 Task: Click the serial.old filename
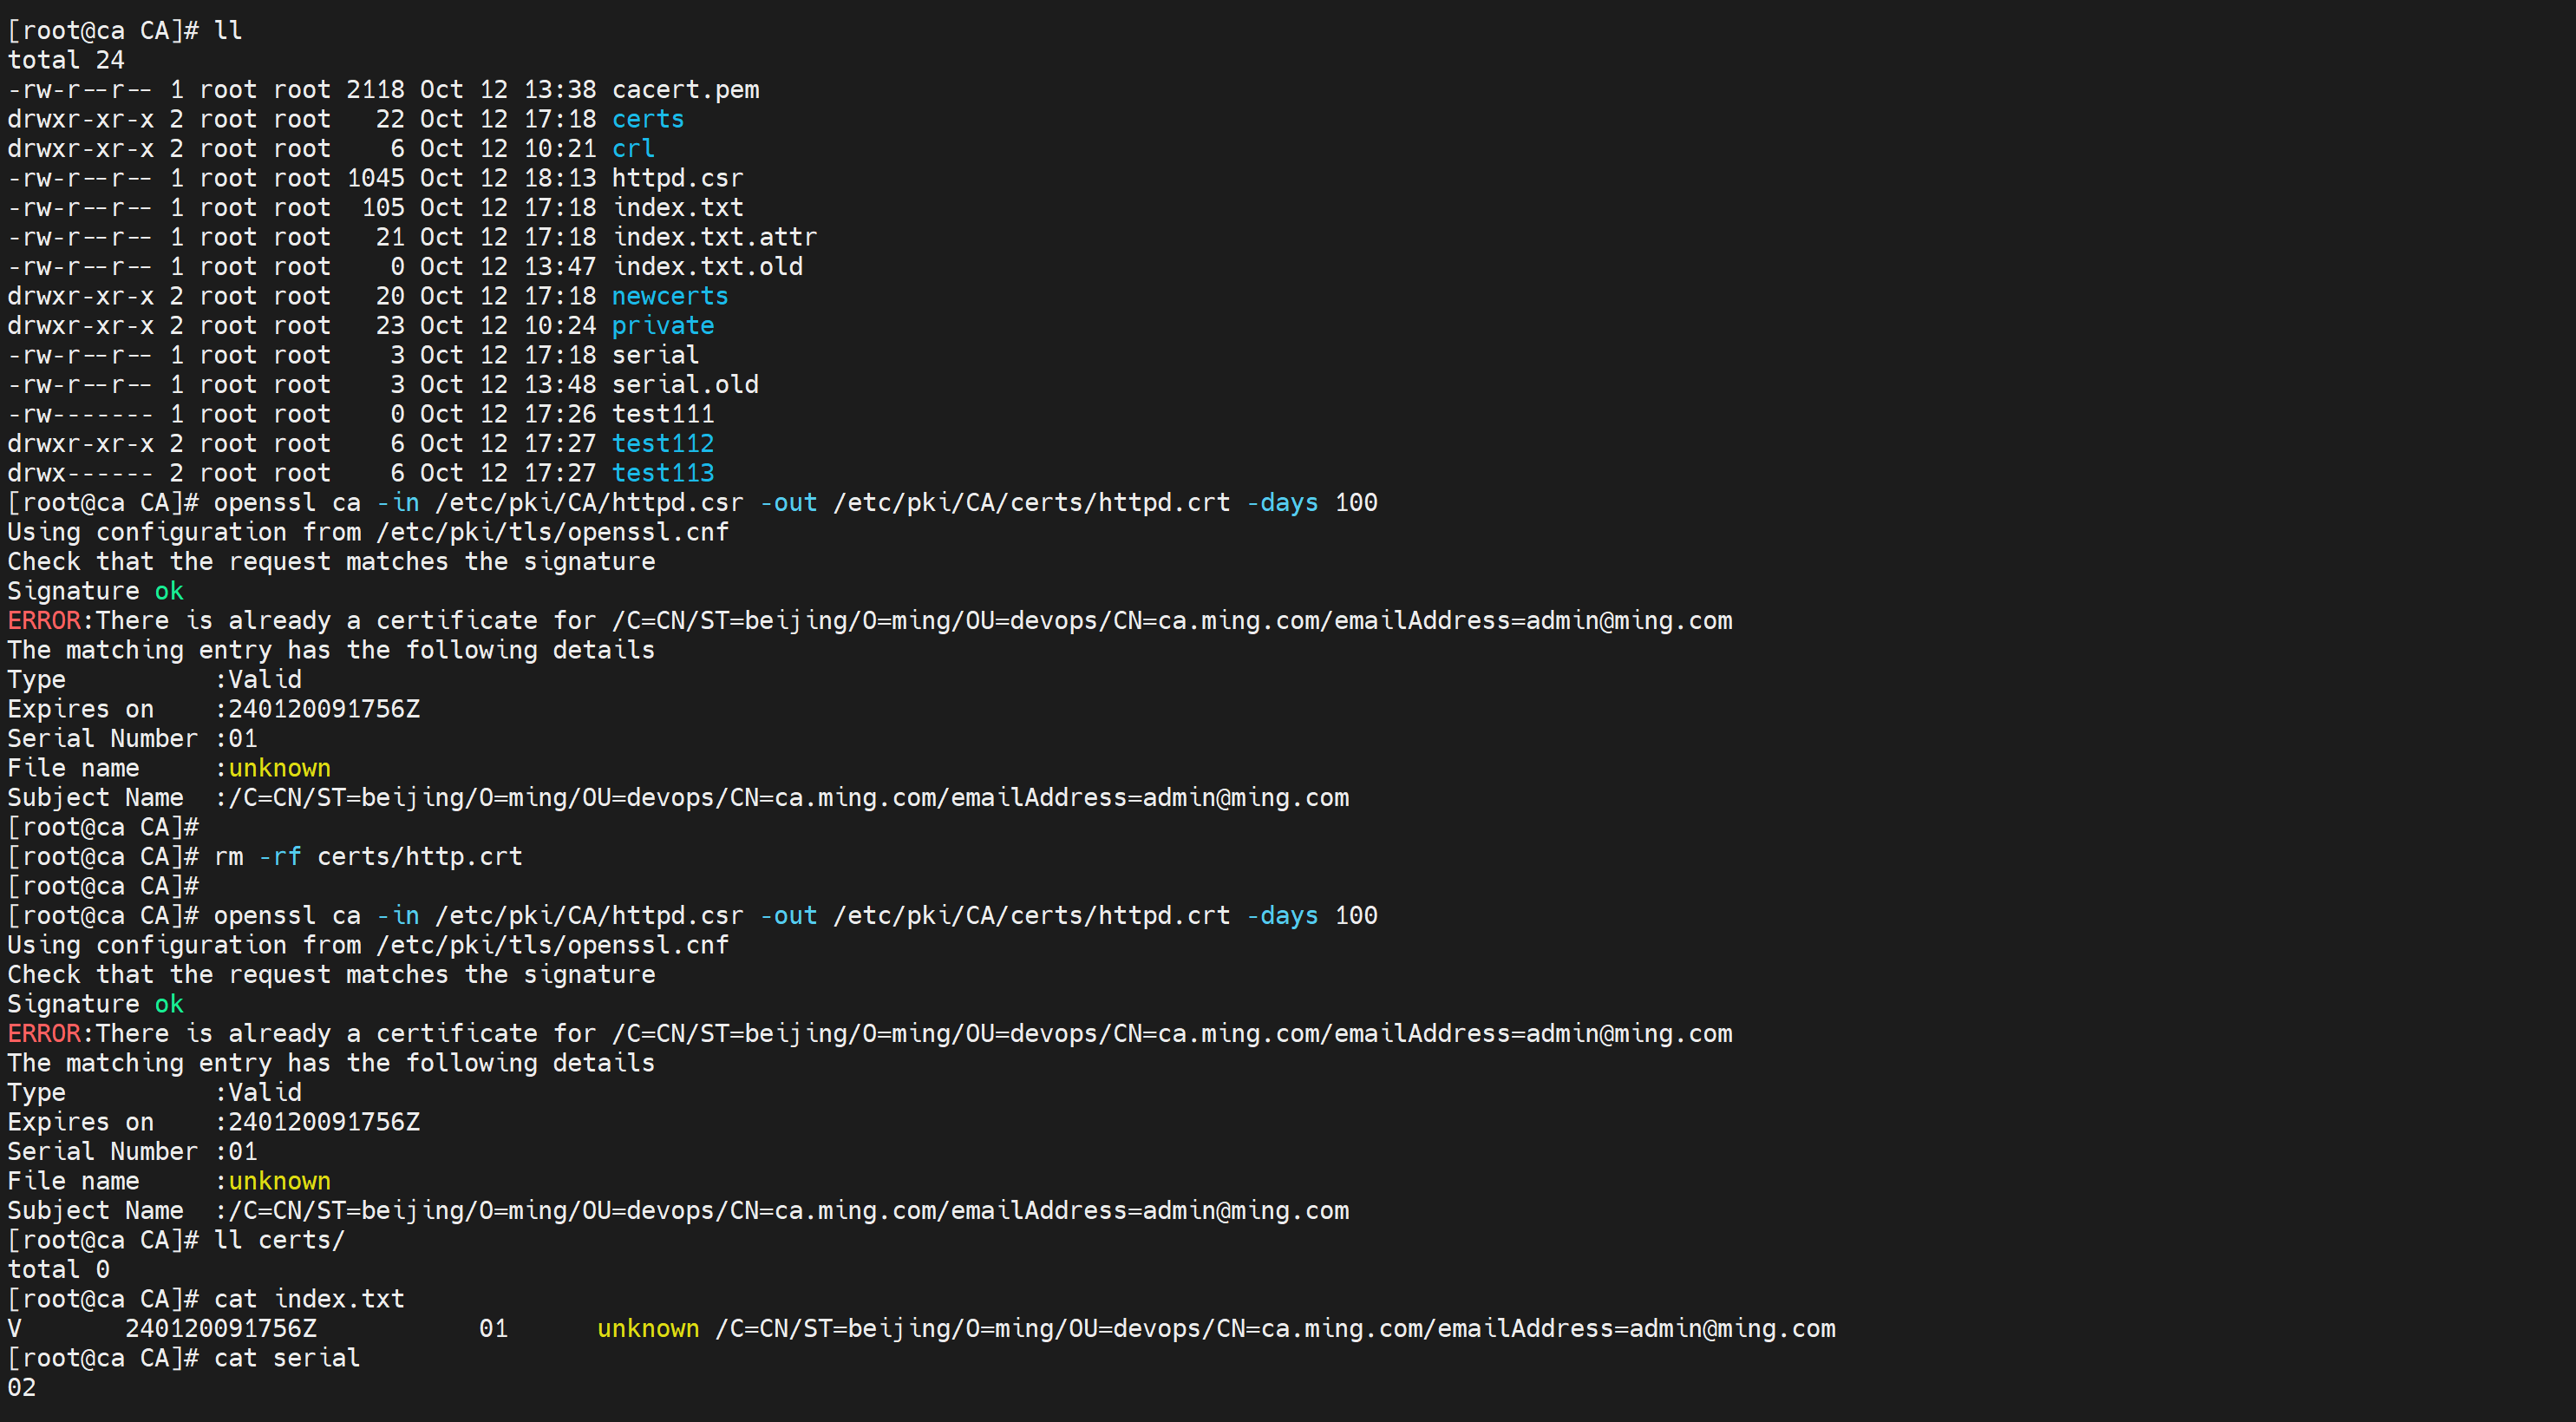685,385
